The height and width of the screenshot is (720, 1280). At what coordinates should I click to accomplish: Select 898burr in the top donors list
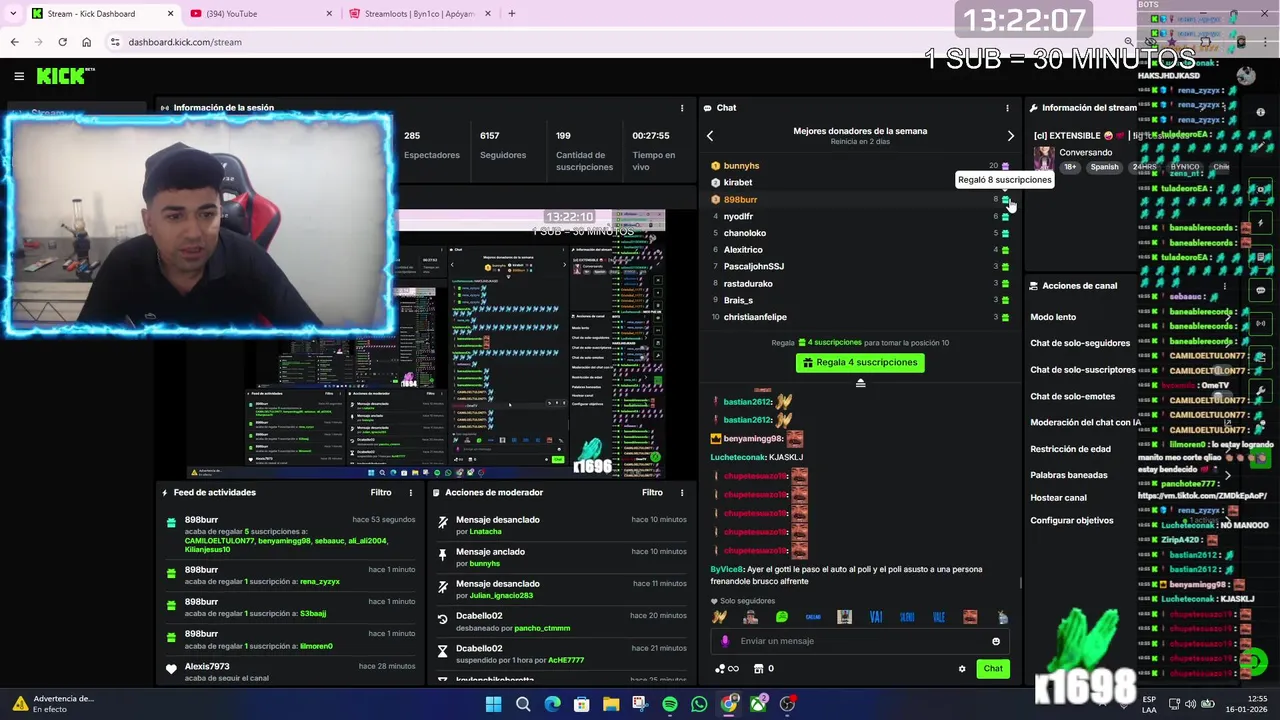pos(740,200)
